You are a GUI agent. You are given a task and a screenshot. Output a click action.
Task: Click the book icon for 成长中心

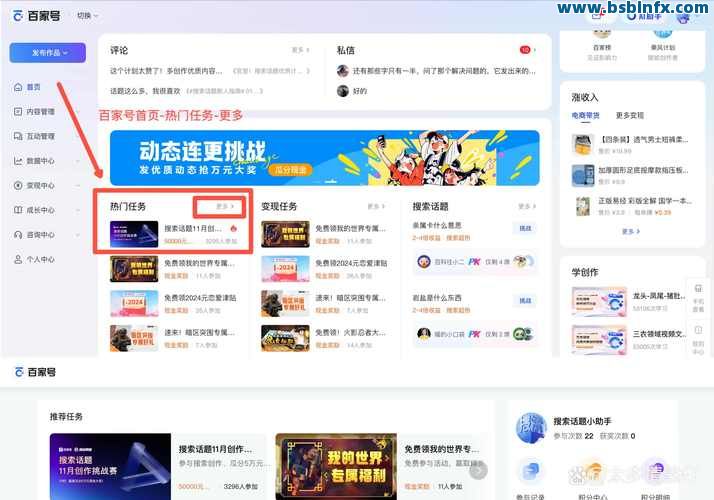[x=18, y=210]
